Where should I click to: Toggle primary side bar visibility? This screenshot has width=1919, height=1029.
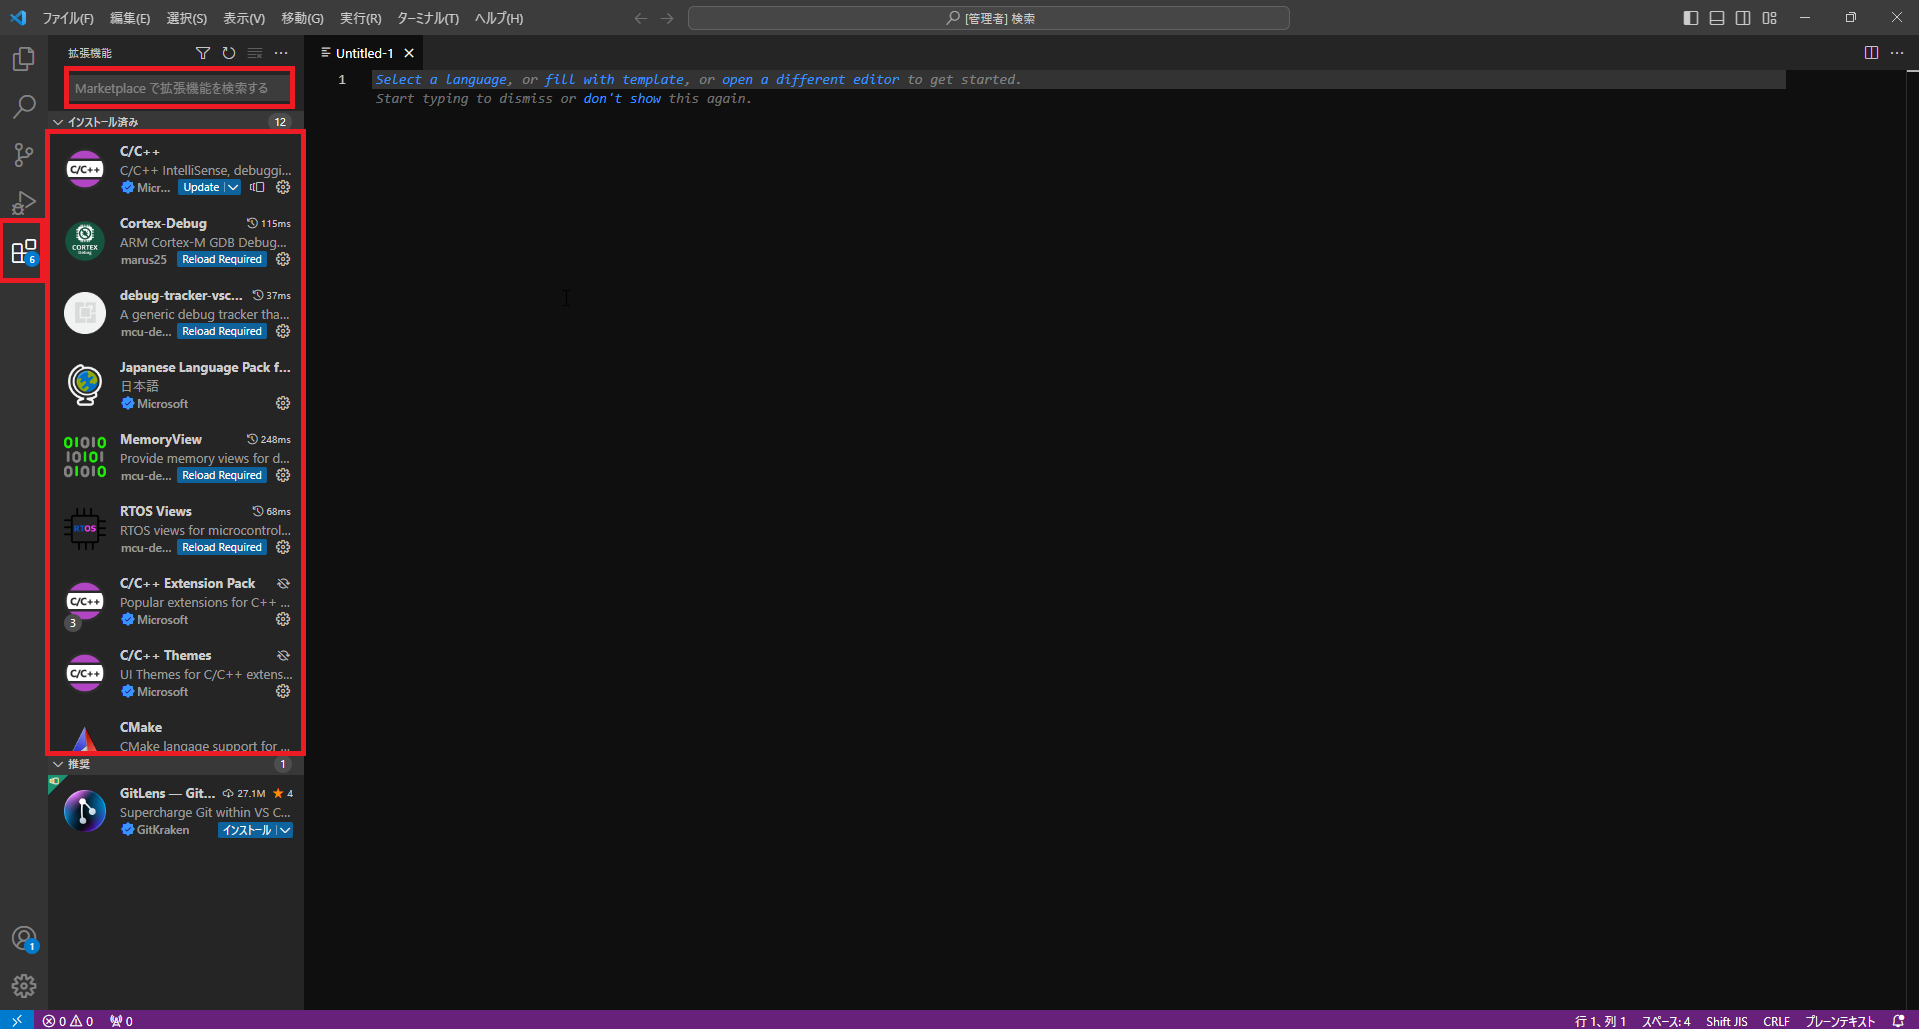[1691, 18]
